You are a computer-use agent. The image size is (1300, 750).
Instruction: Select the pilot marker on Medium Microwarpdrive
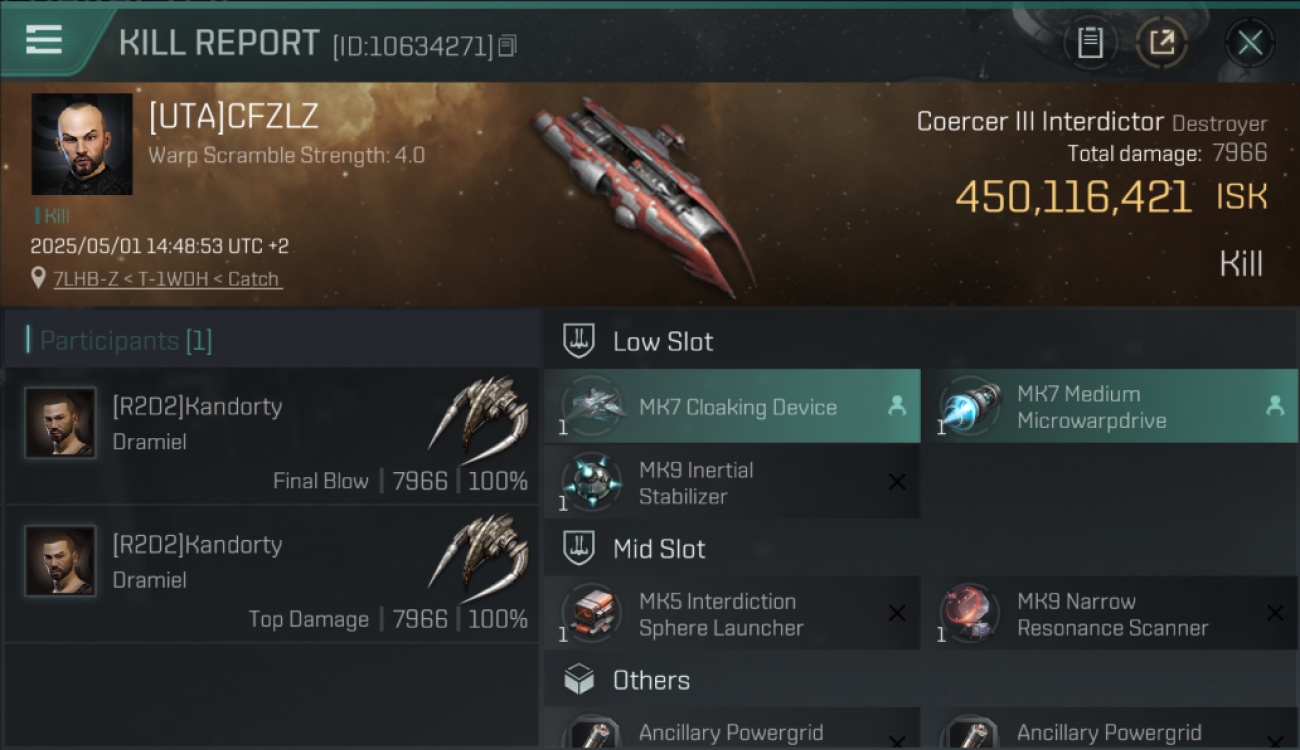tap(1275, 406)
